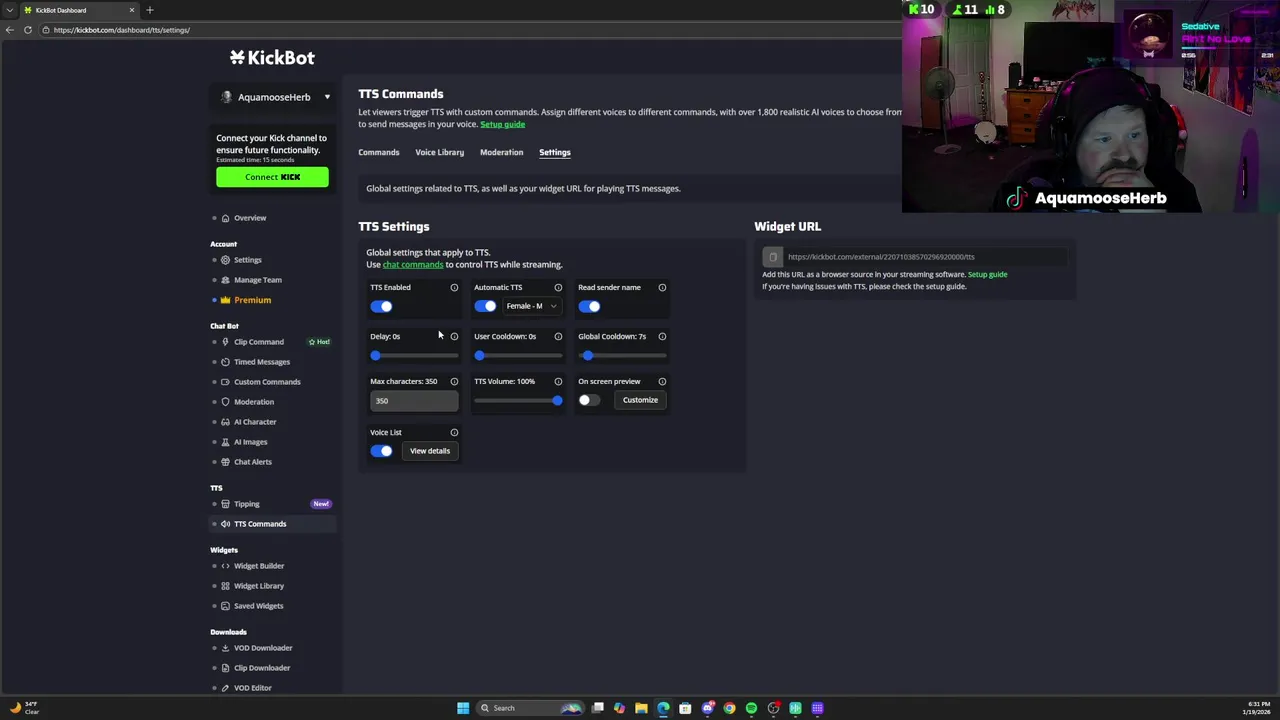Show info for TTS Volume setting

[558, 382]
